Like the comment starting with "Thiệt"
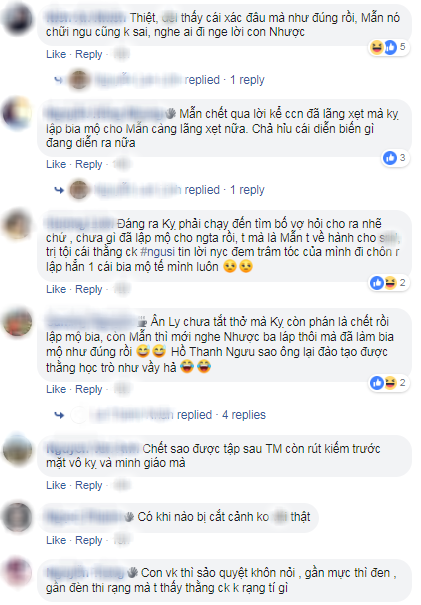The image size is (421, 605). point(56,54)
